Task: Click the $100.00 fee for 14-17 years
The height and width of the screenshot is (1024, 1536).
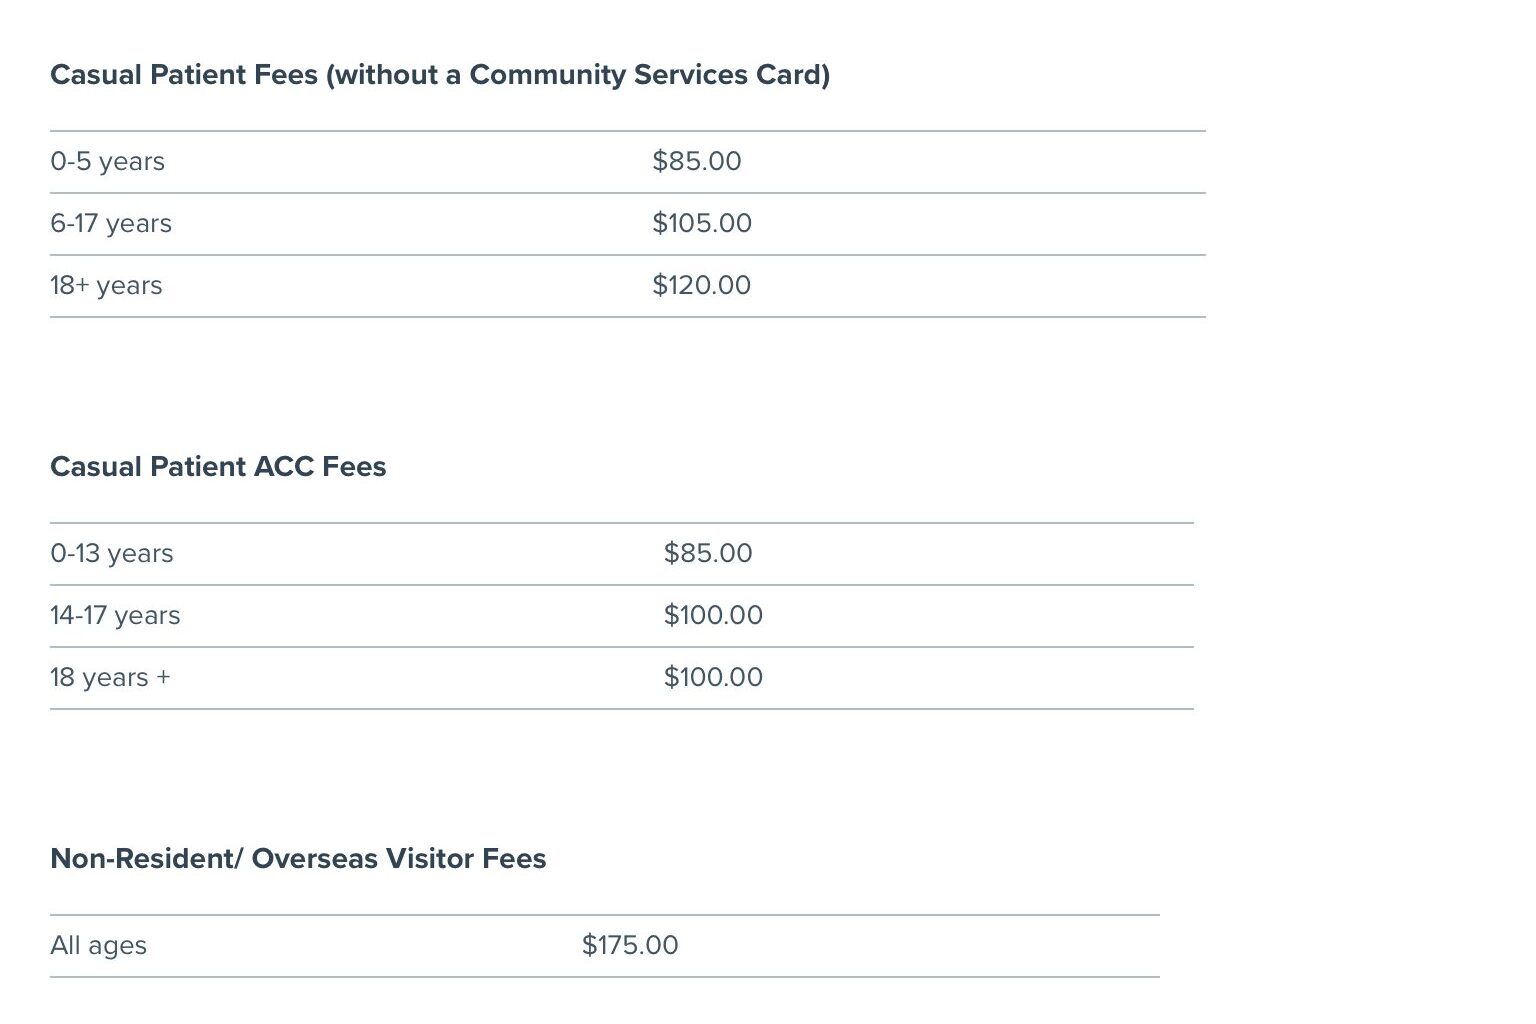Action: coord(712,615)
